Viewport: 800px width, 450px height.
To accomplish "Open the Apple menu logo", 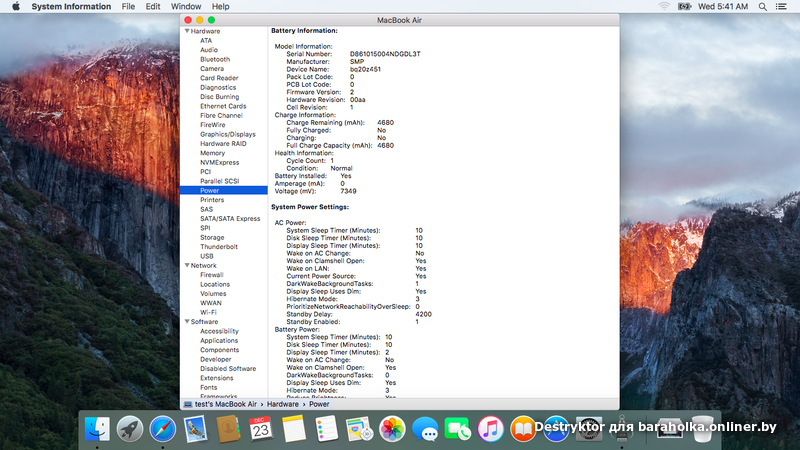I will click(x=16, y=7).
